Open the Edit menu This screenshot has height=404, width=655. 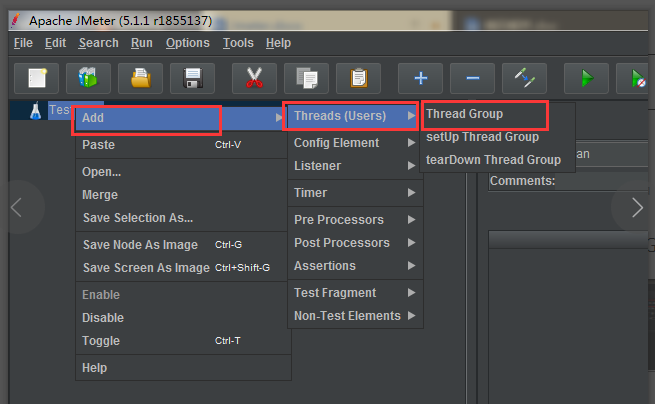click(x=56, y=43)
